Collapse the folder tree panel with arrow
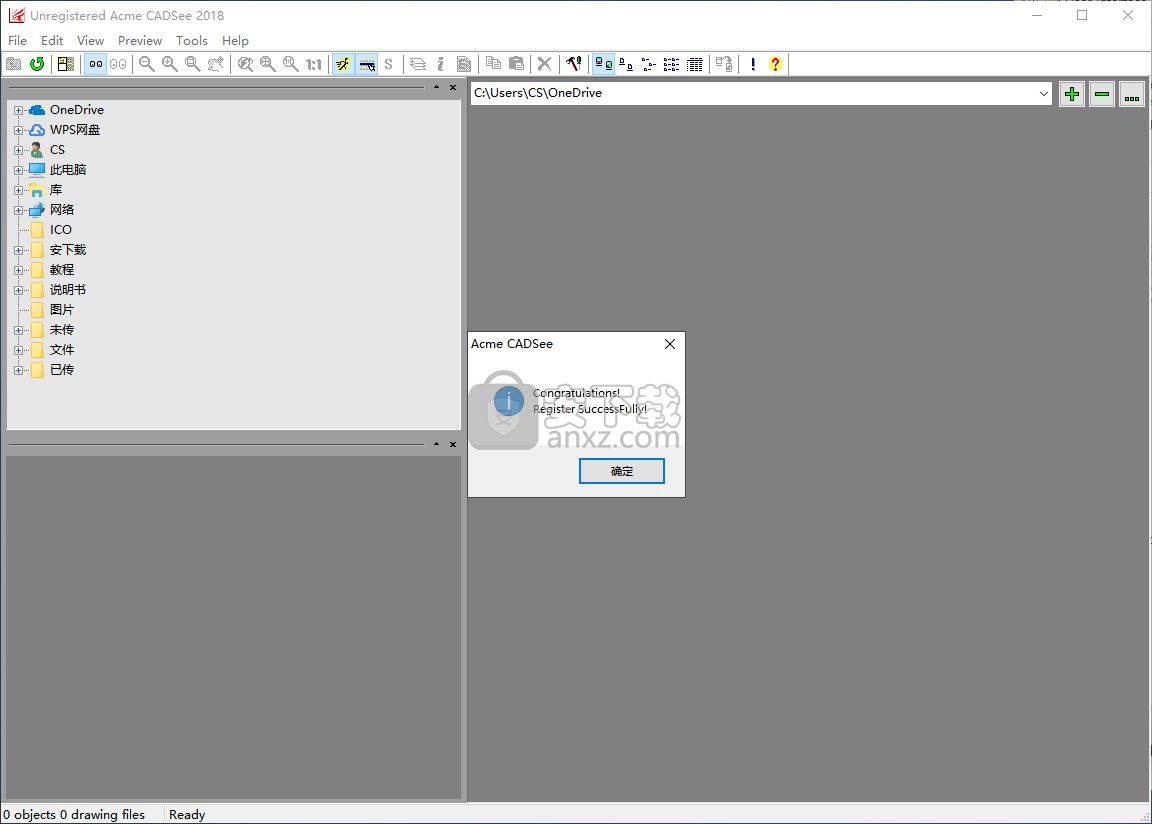 (436, 87)
